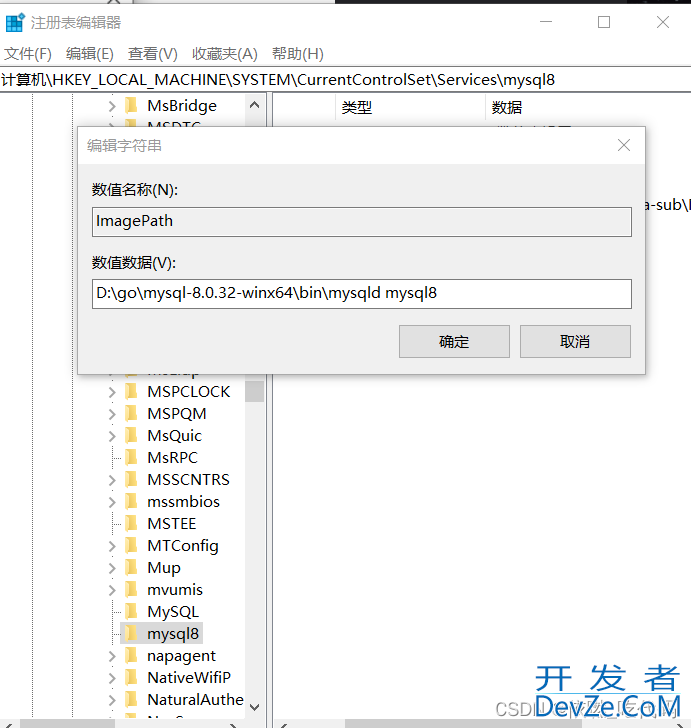Select the MsBridge key label
This screenshot has width=691, height=728.
(x=182, y=106)
